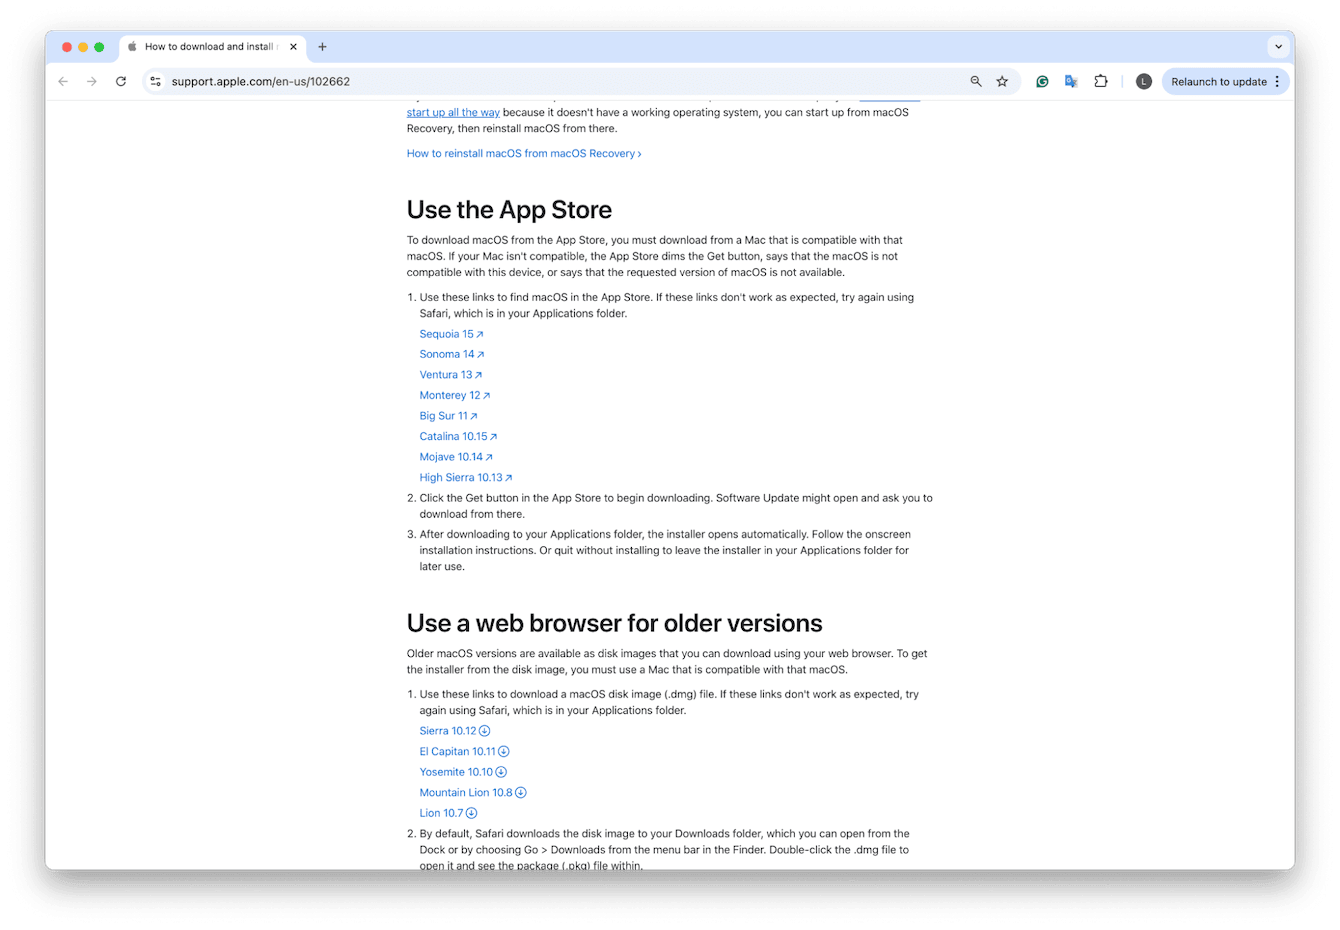This screenshot has height=930, width=1340.
Task: Open the Chrome profile avatar menu
Action: [1143, 81]
